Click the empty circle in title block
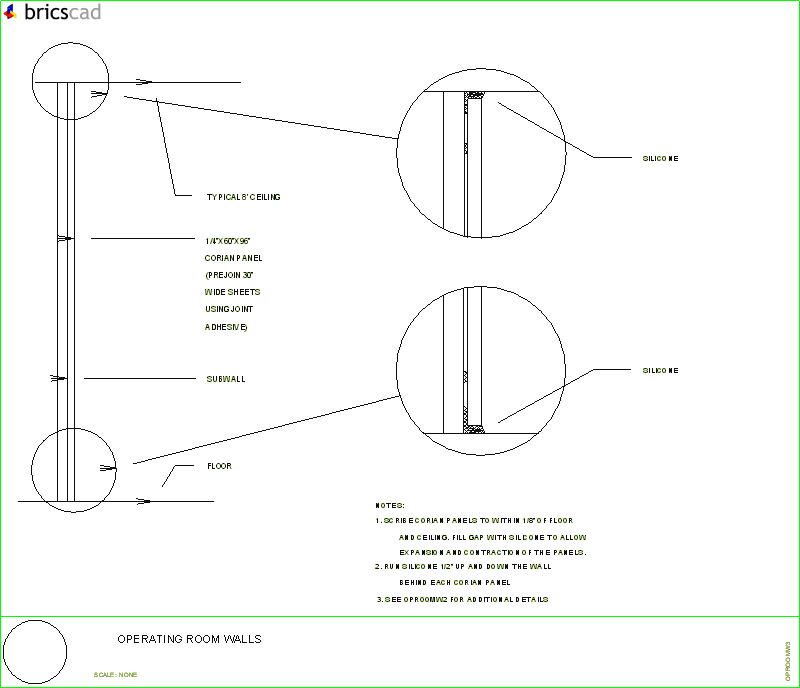Image resolution: width=800 pixels, height=688 pixels. pos(35,652)
